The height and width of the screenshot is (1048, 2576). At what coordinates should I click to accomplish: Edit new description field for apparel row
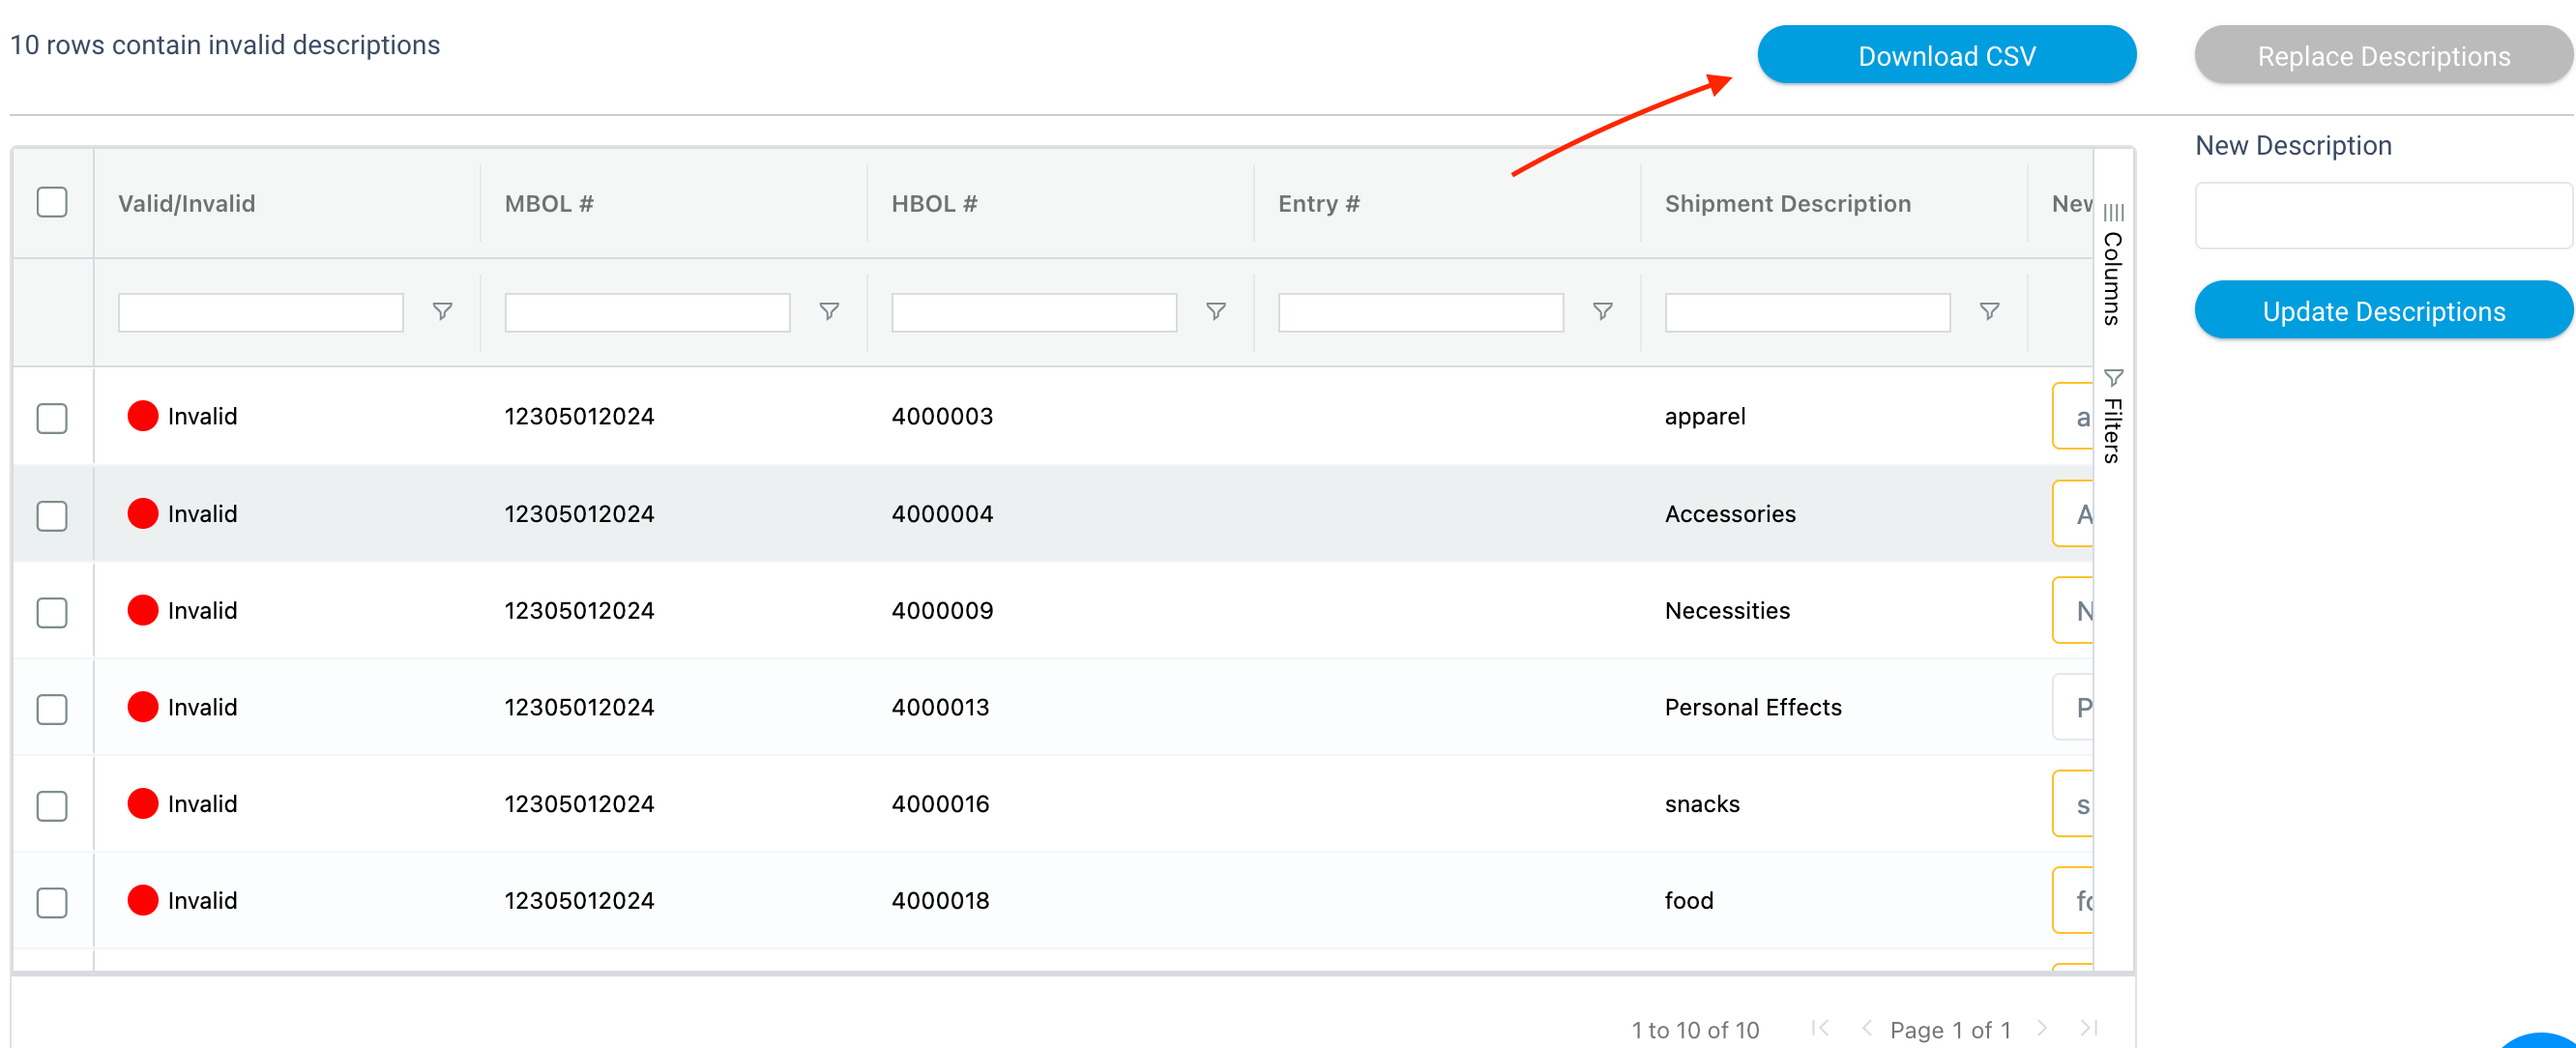coord(2073,416)
